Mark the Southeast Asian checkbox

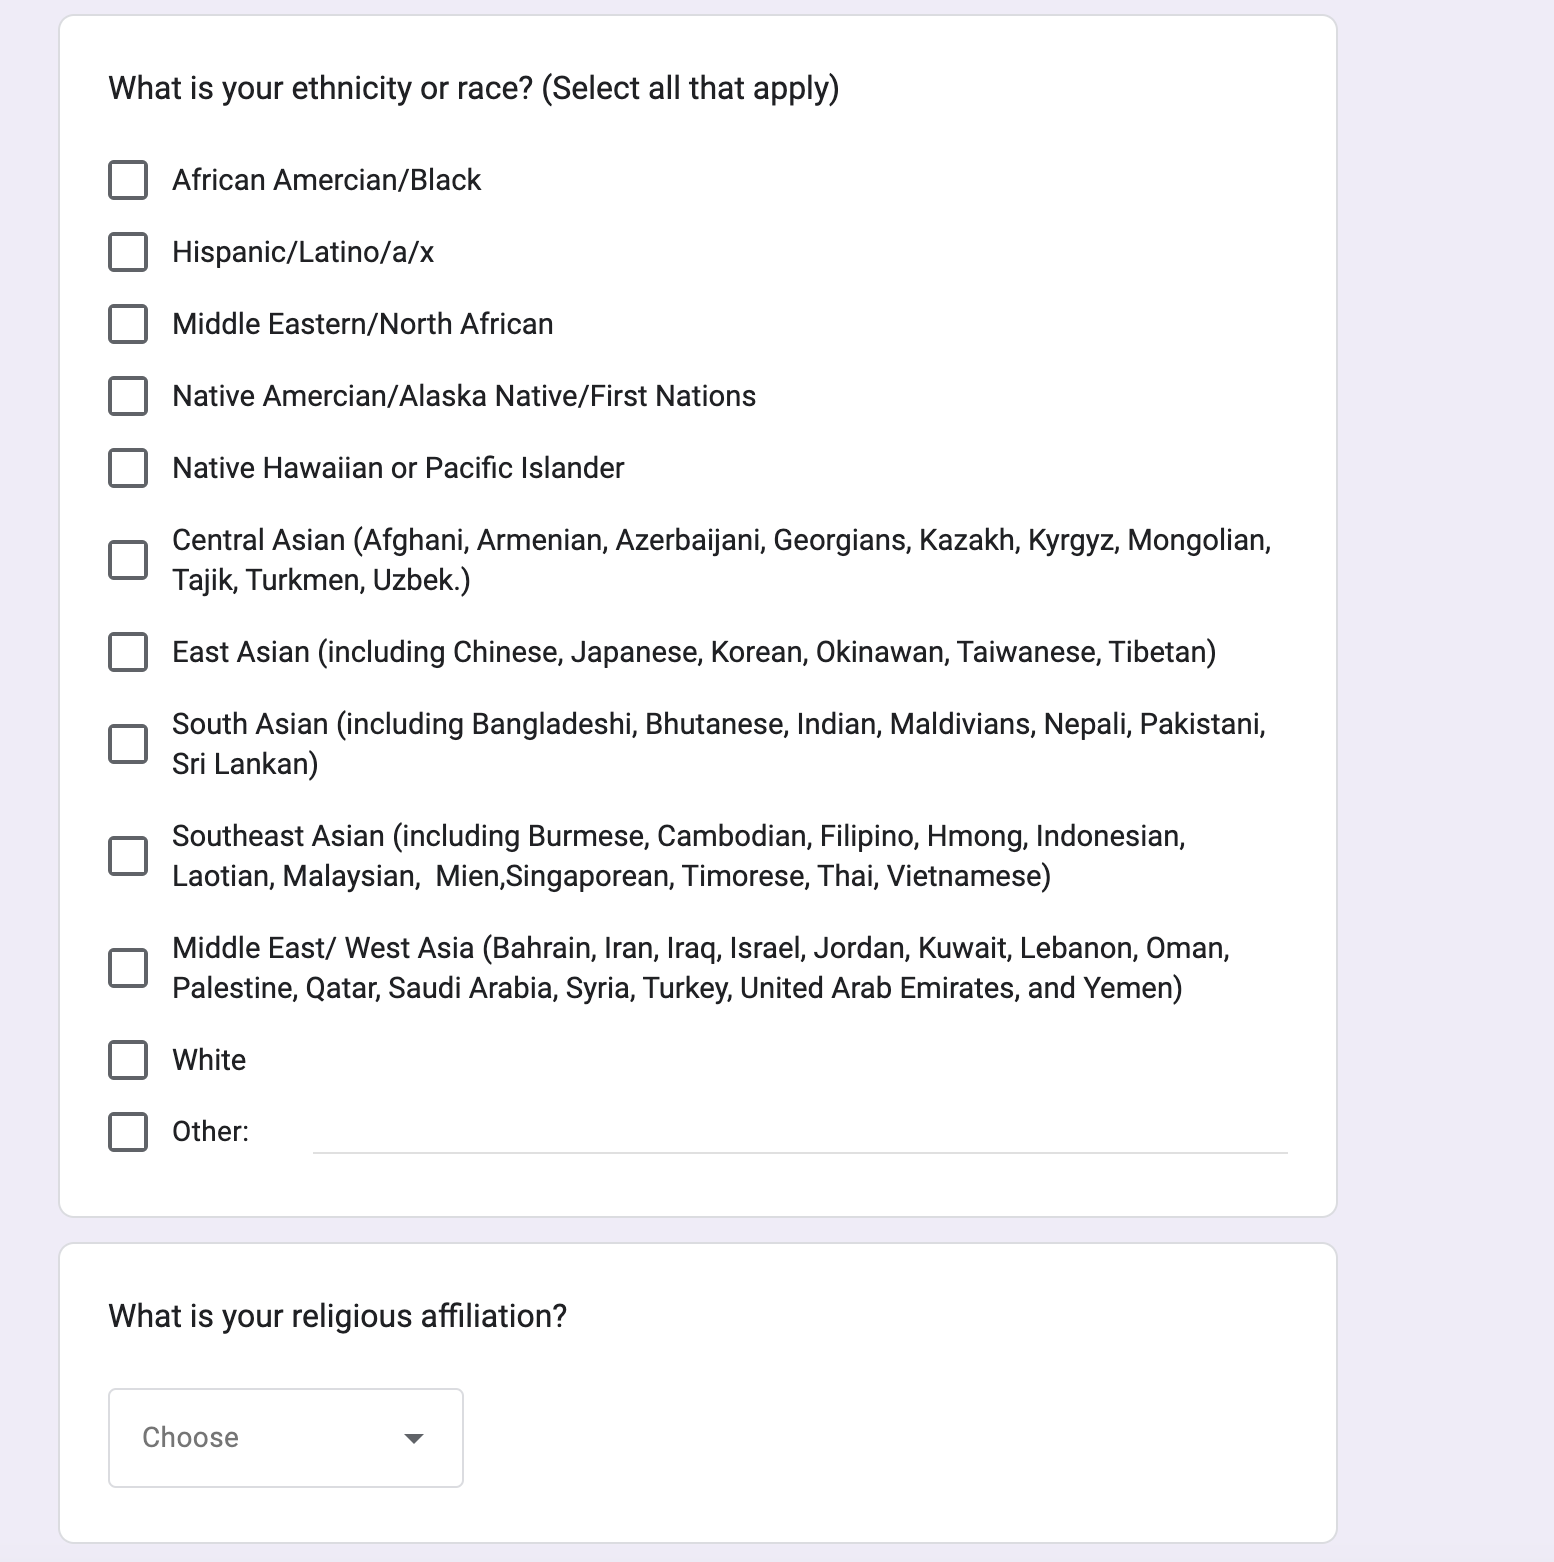(x=128, y=856)
